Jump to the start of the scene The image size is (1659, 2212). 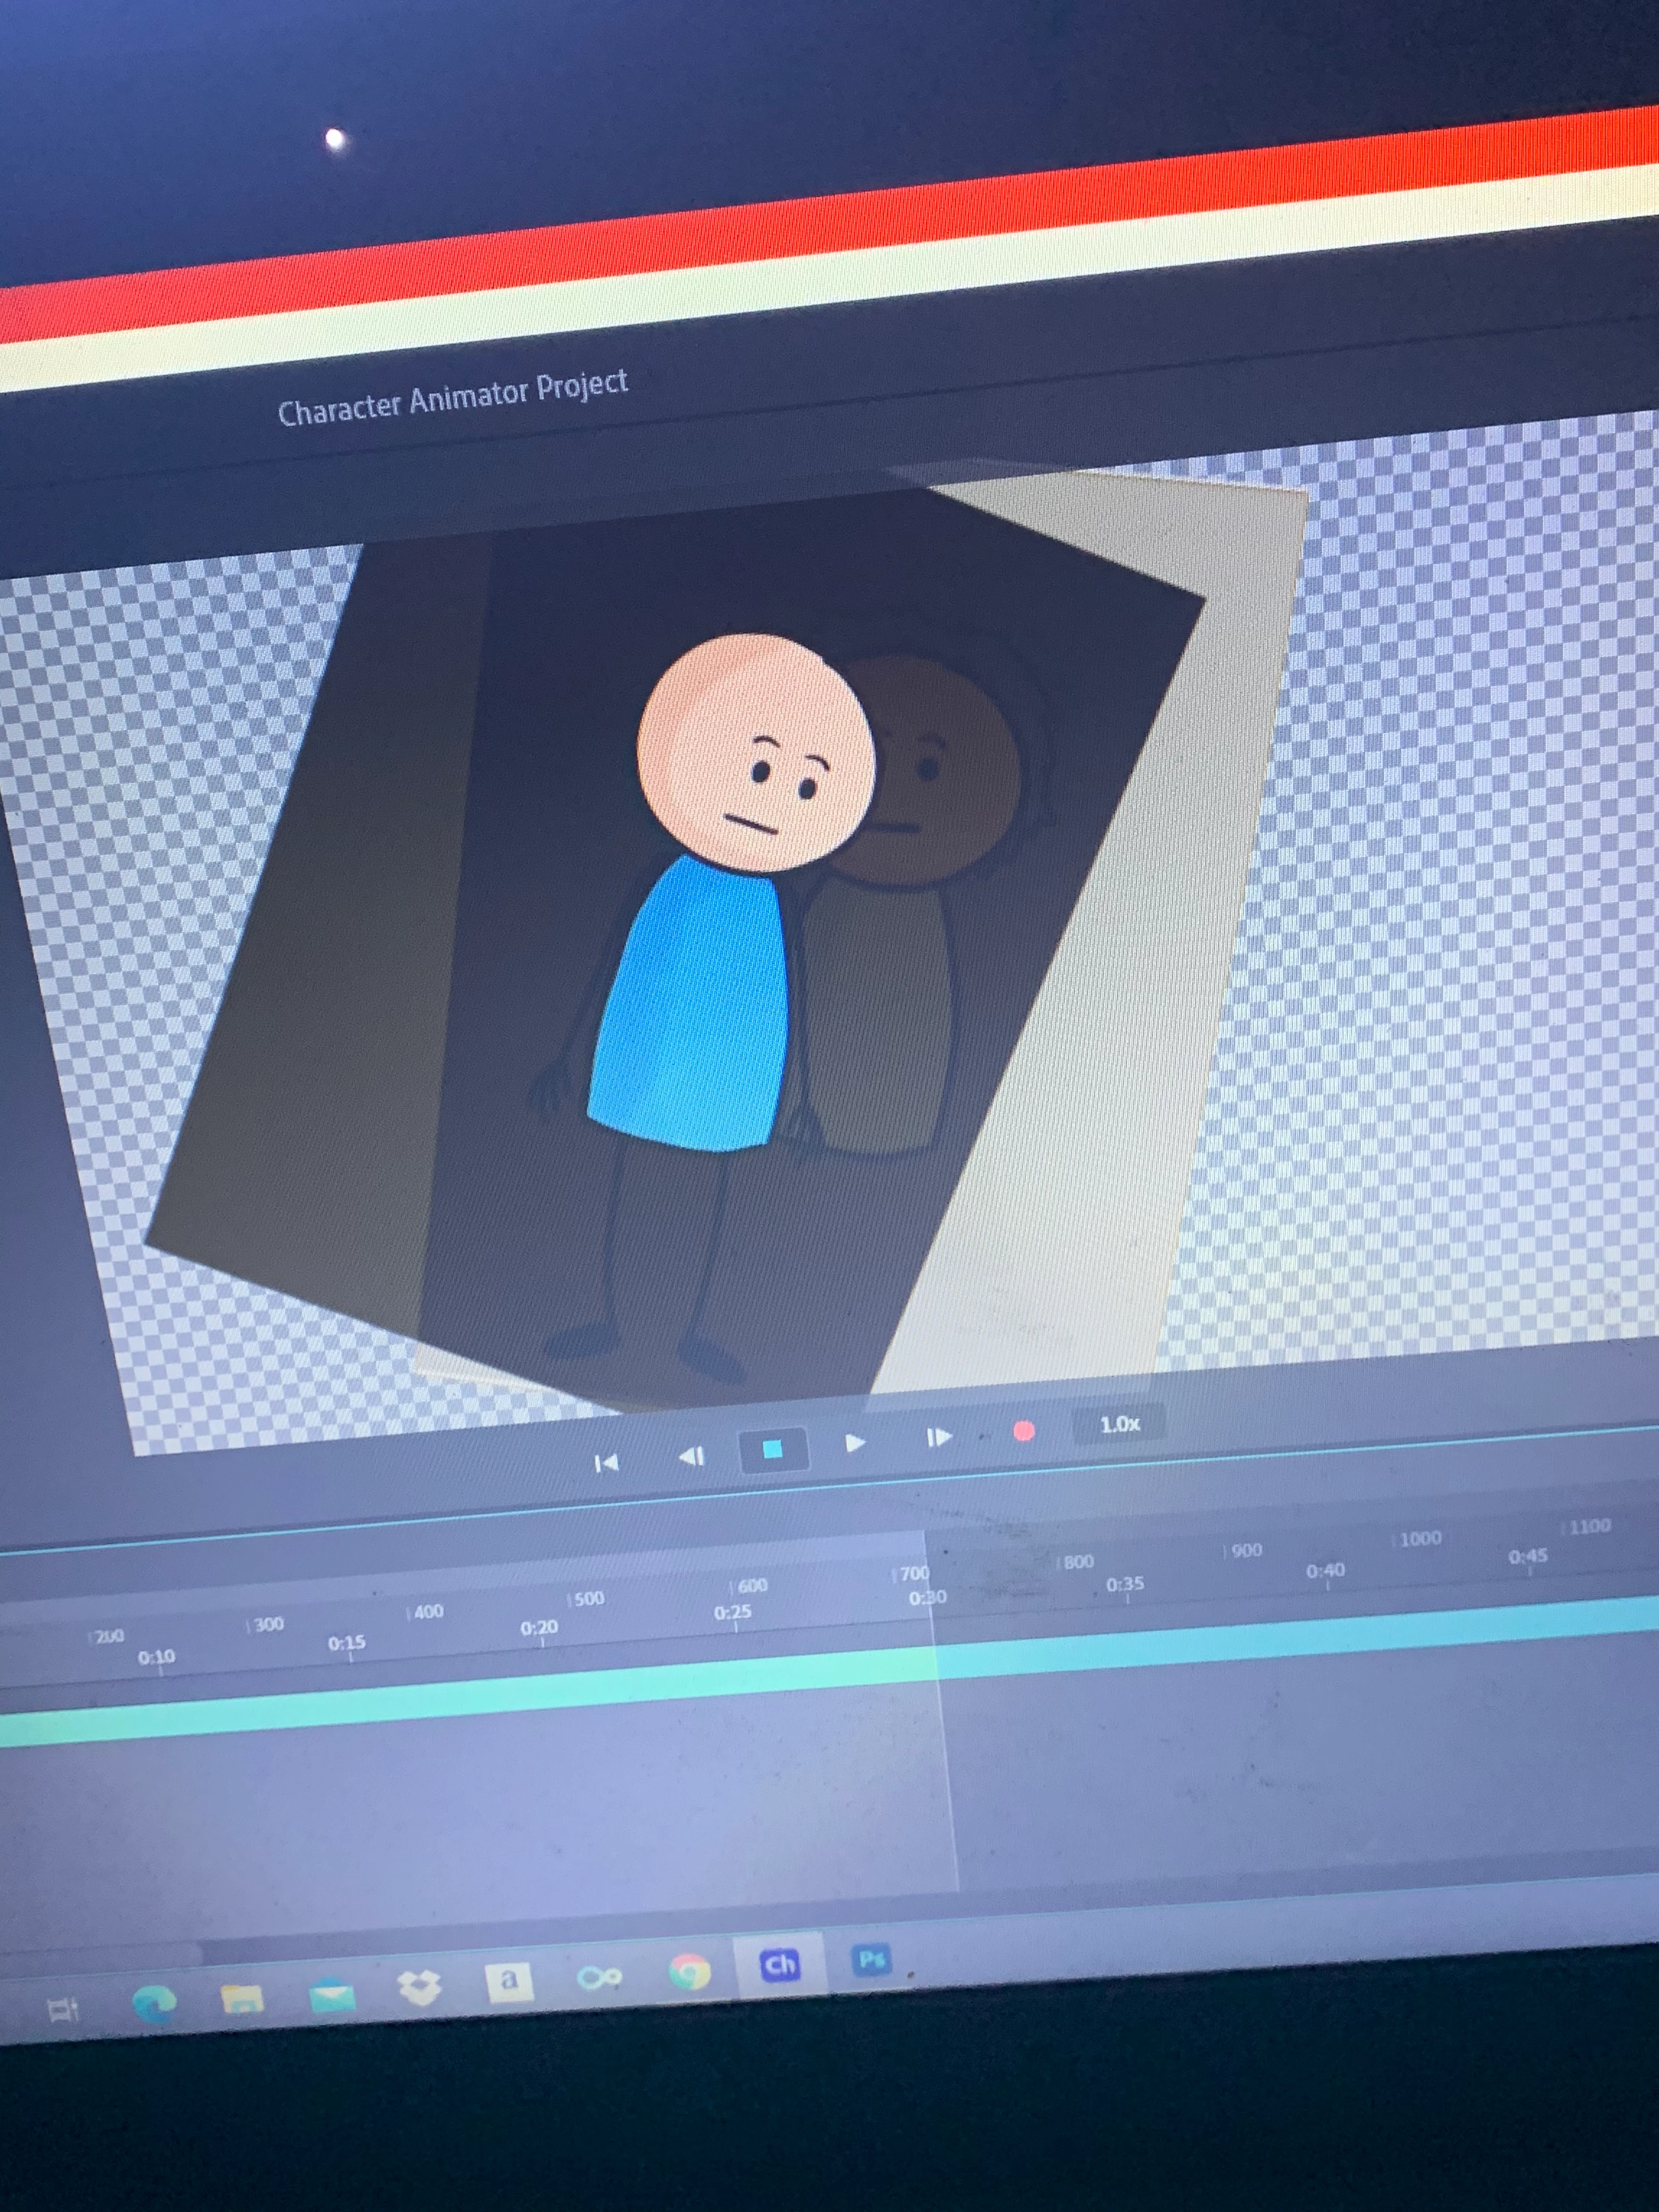606,1464
